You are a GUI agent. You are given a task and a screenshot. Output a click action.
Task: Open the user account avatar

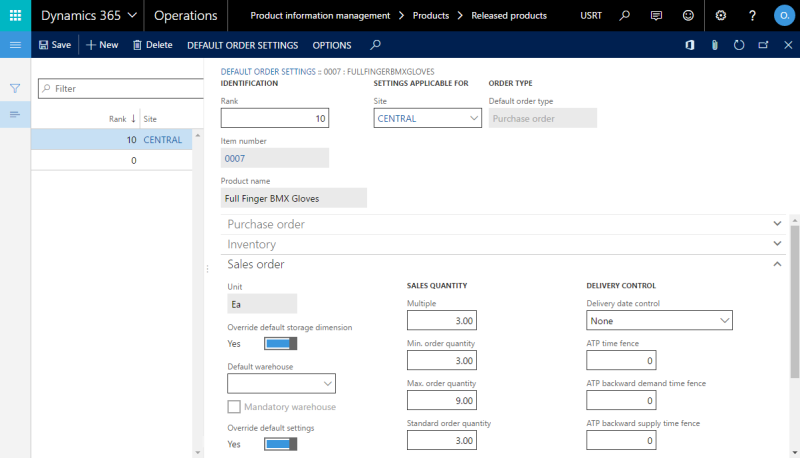(x=784, y=16)
